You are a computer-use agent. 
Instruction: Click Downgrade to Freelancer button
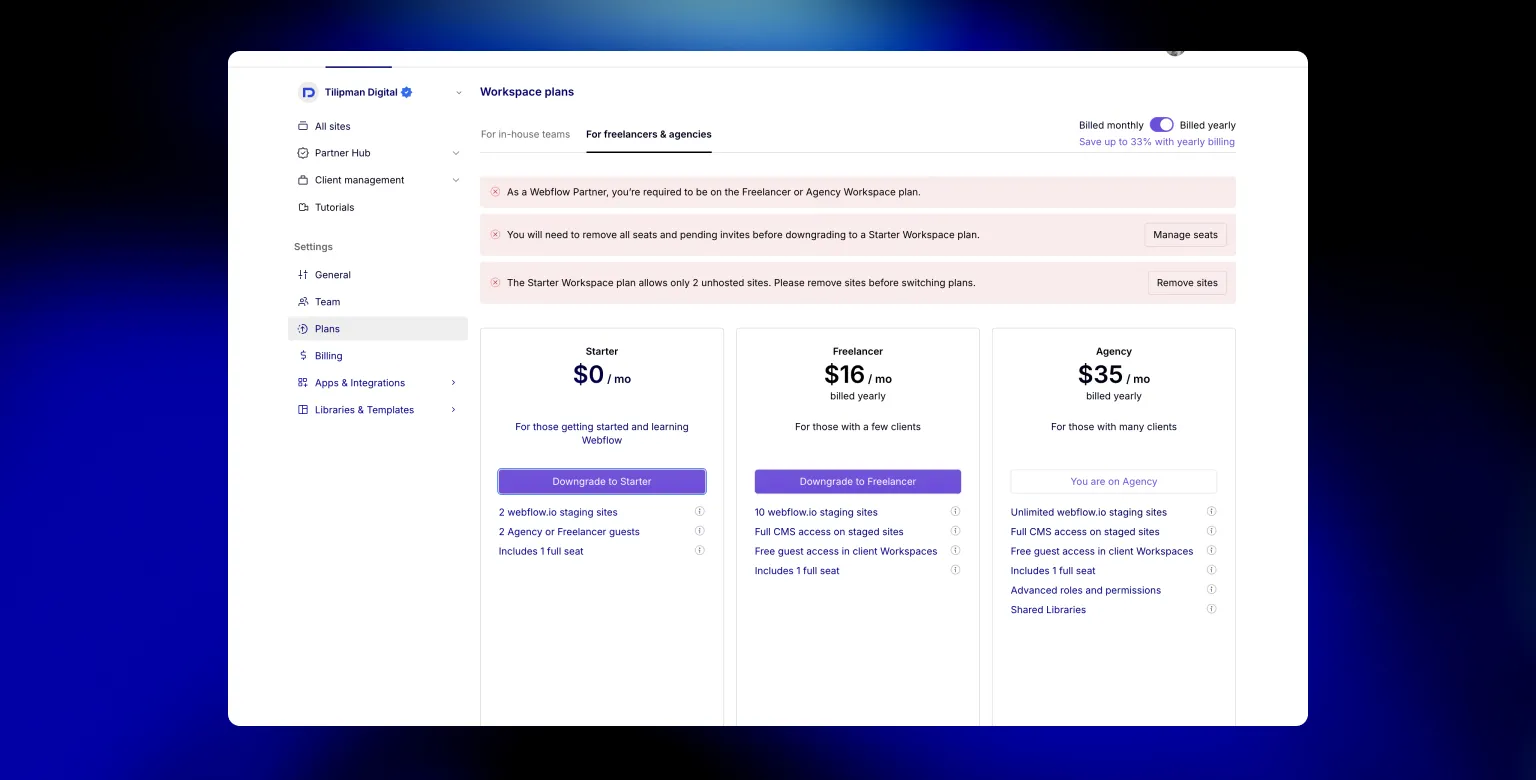click(858, 481)
